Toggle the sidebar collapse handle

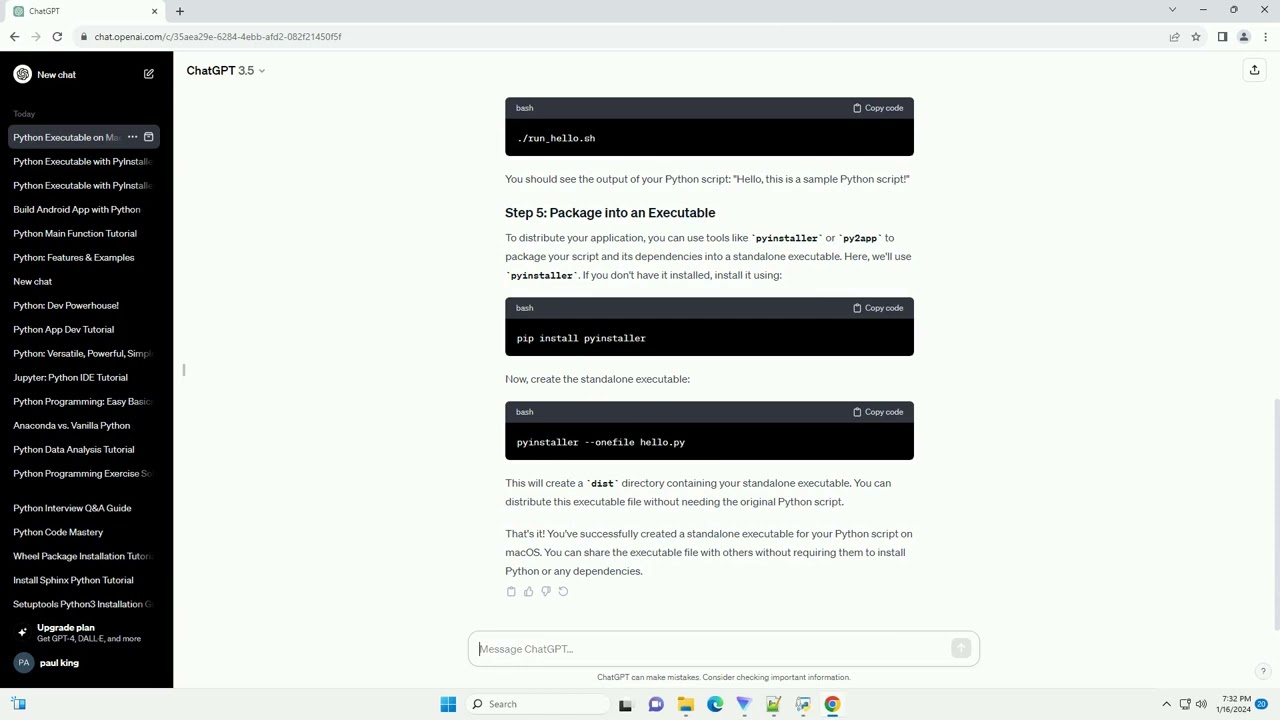pos(184,370)
